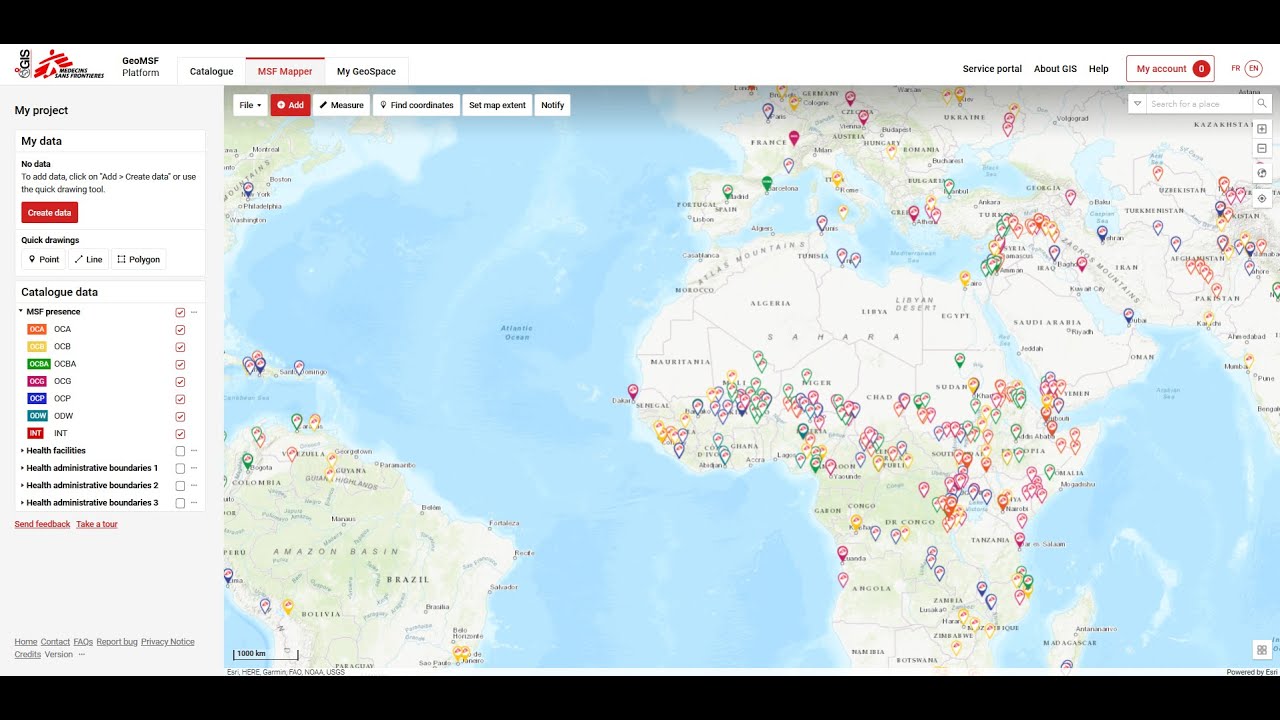
Task: Uncheck the OCA layer
Action: tap(180, 329)
